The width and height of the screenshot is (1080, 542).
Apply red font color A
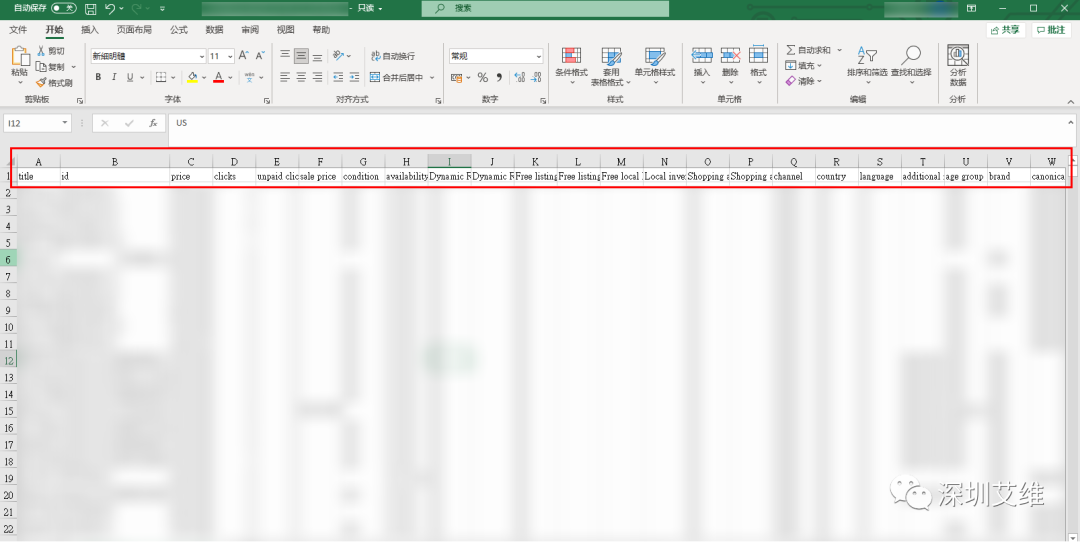(x=218, y=77)
